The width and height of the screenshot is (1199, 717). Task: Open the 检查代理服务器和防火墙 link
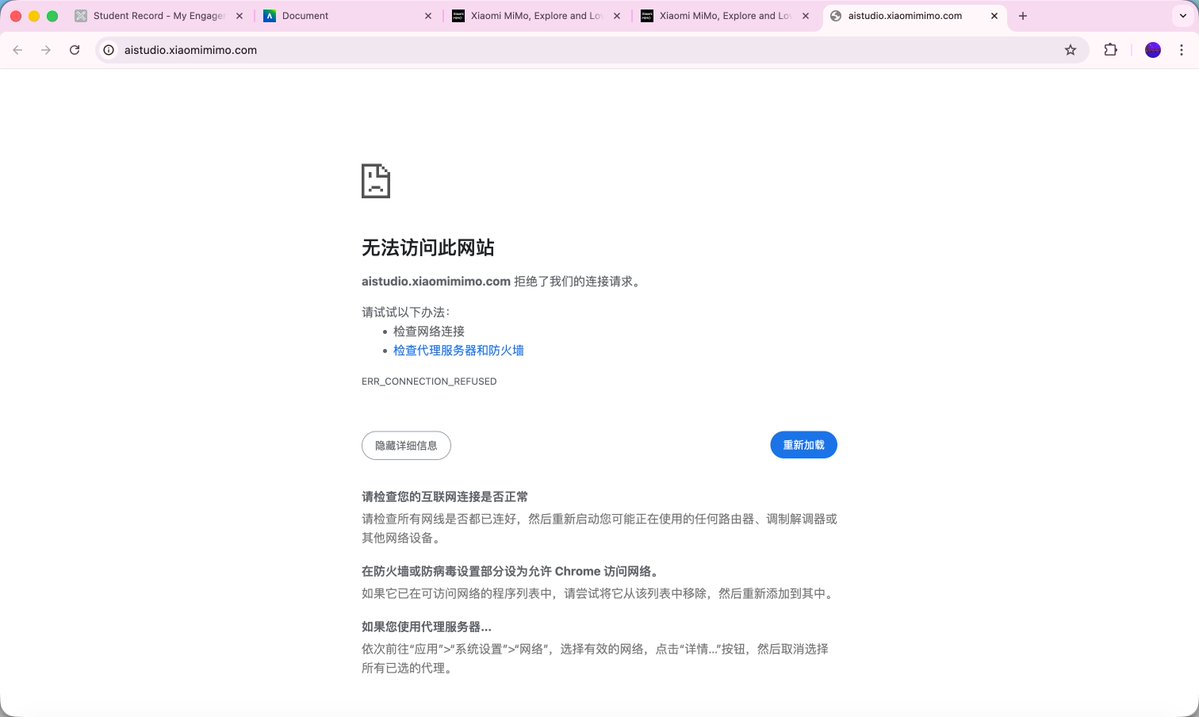pyautogui.click(x=458, y=350)
